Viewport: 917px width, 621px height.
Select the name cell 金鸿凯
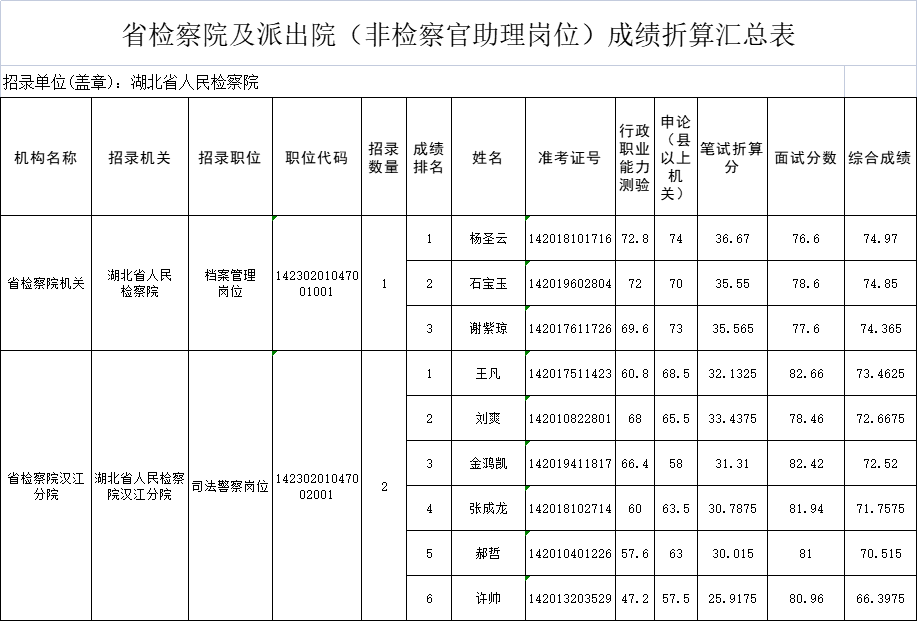[488, 463]
